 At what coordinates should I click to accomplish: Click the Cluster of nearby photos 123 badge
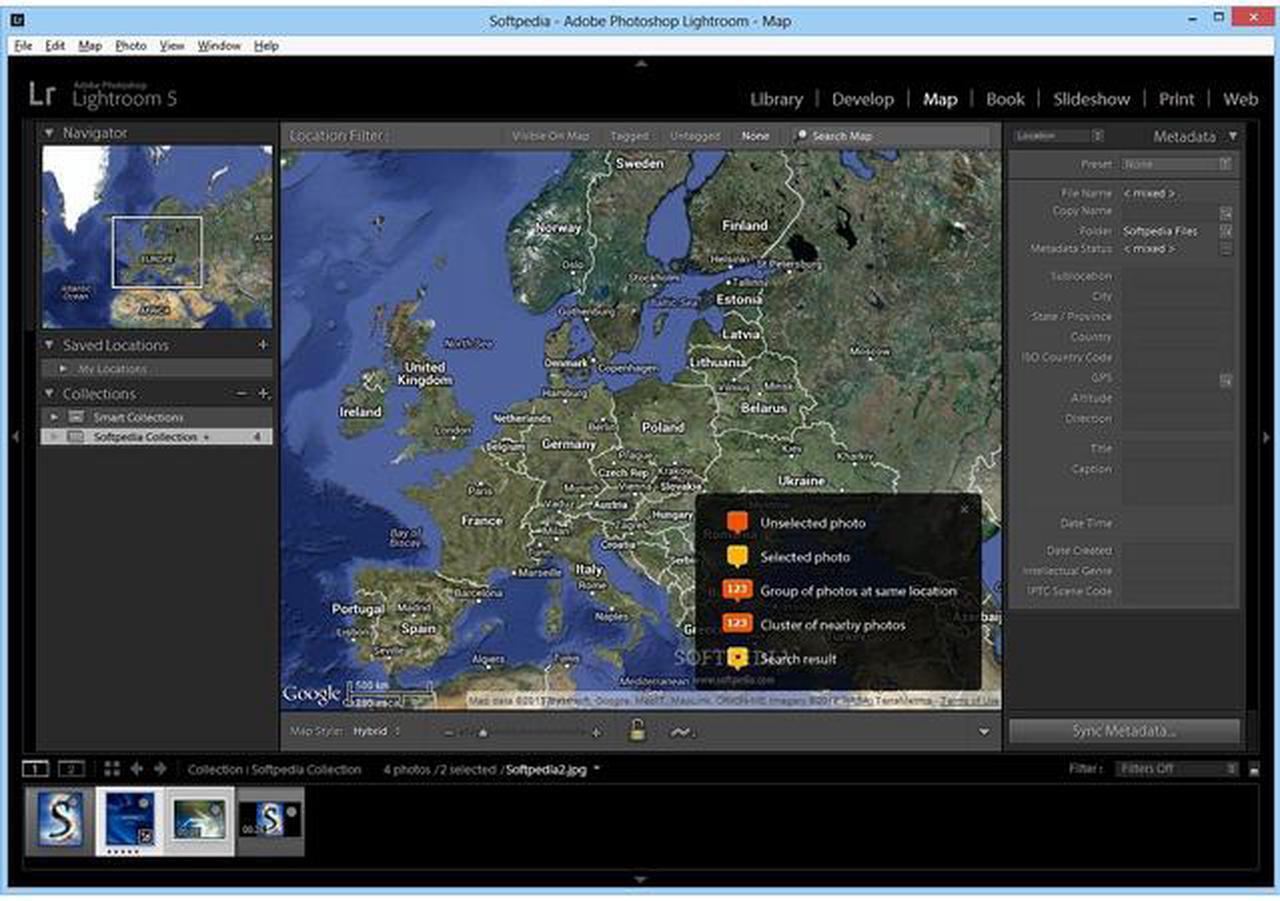point(737,624)
